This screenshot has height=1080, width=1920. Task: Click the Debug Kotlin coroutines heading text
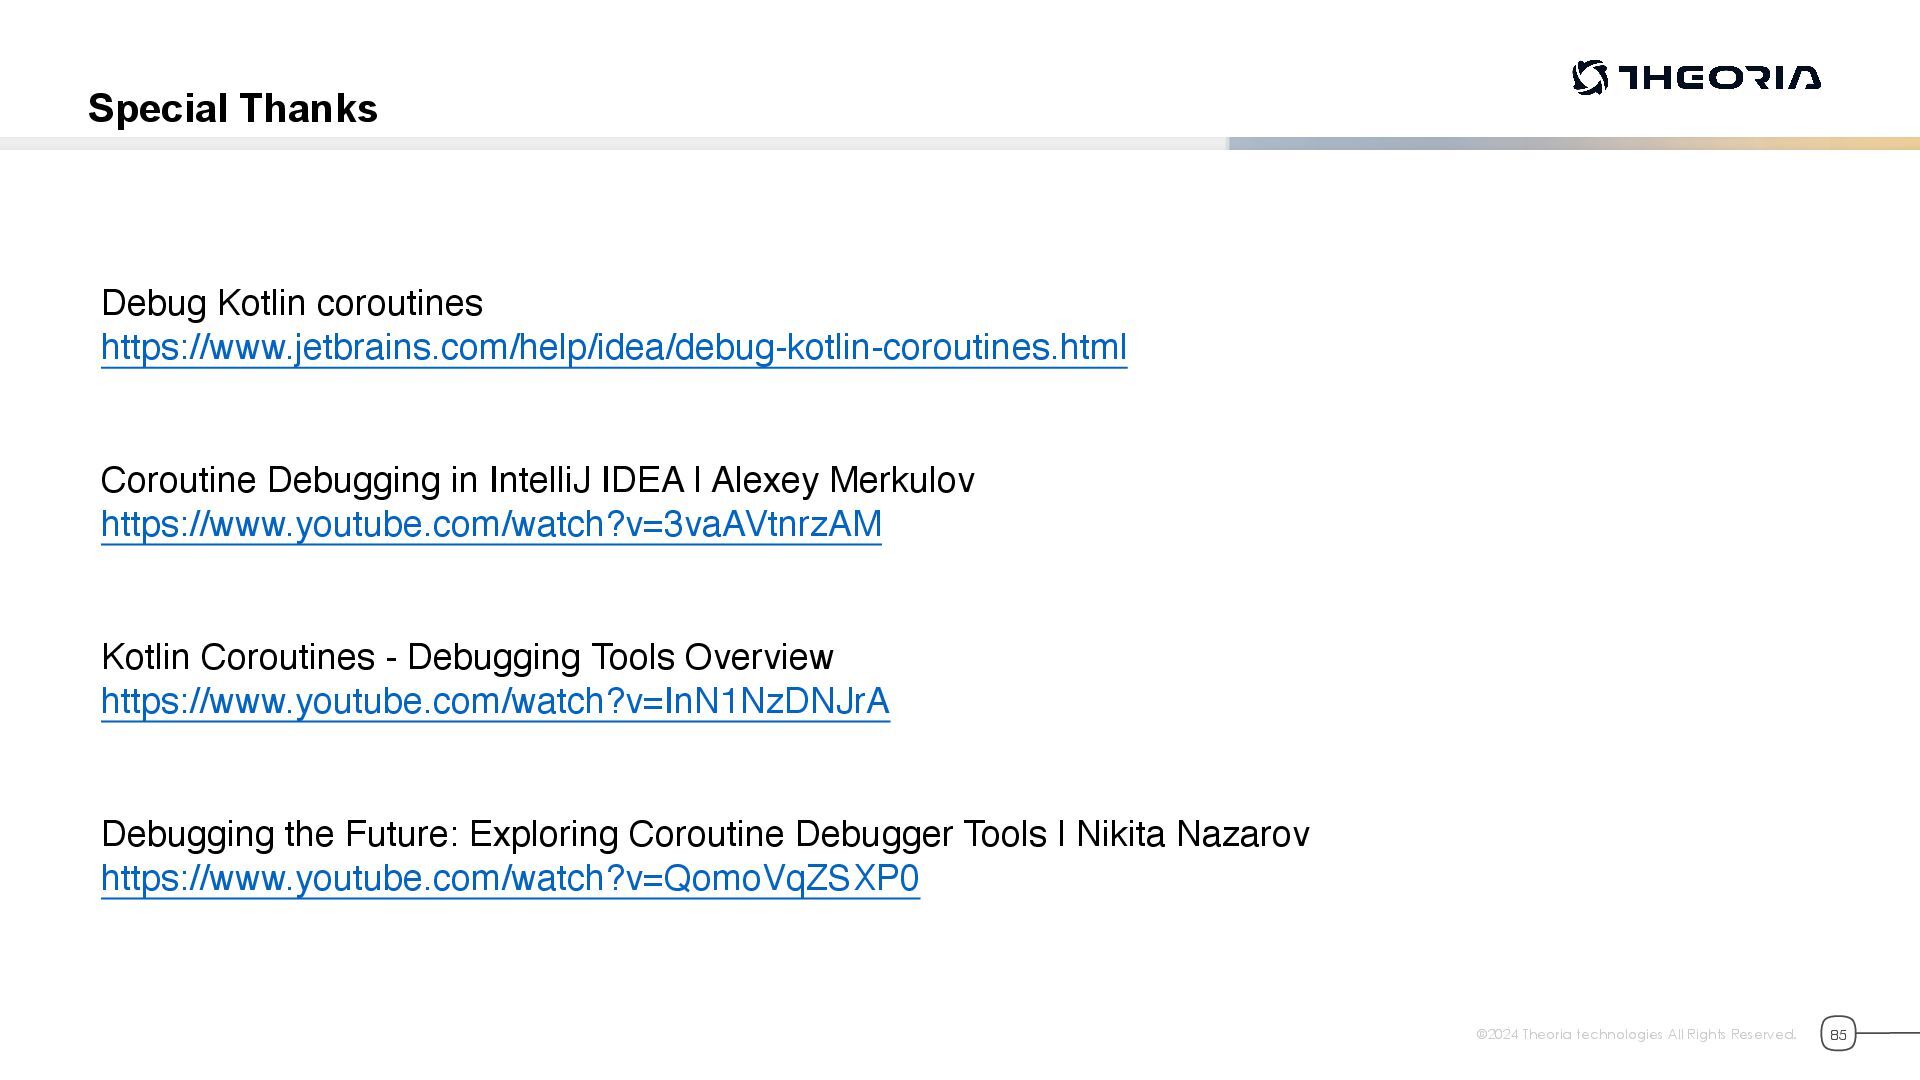pos(292,303)
